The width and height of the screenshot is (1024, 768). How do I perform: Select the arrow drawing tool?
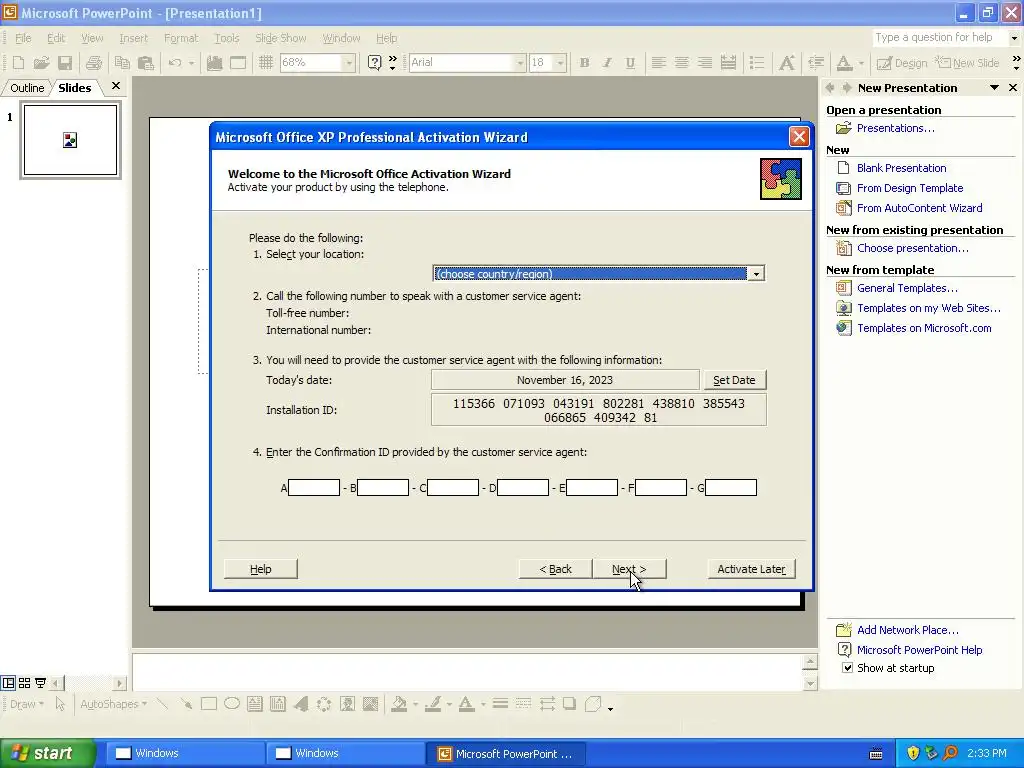(186, 703)
